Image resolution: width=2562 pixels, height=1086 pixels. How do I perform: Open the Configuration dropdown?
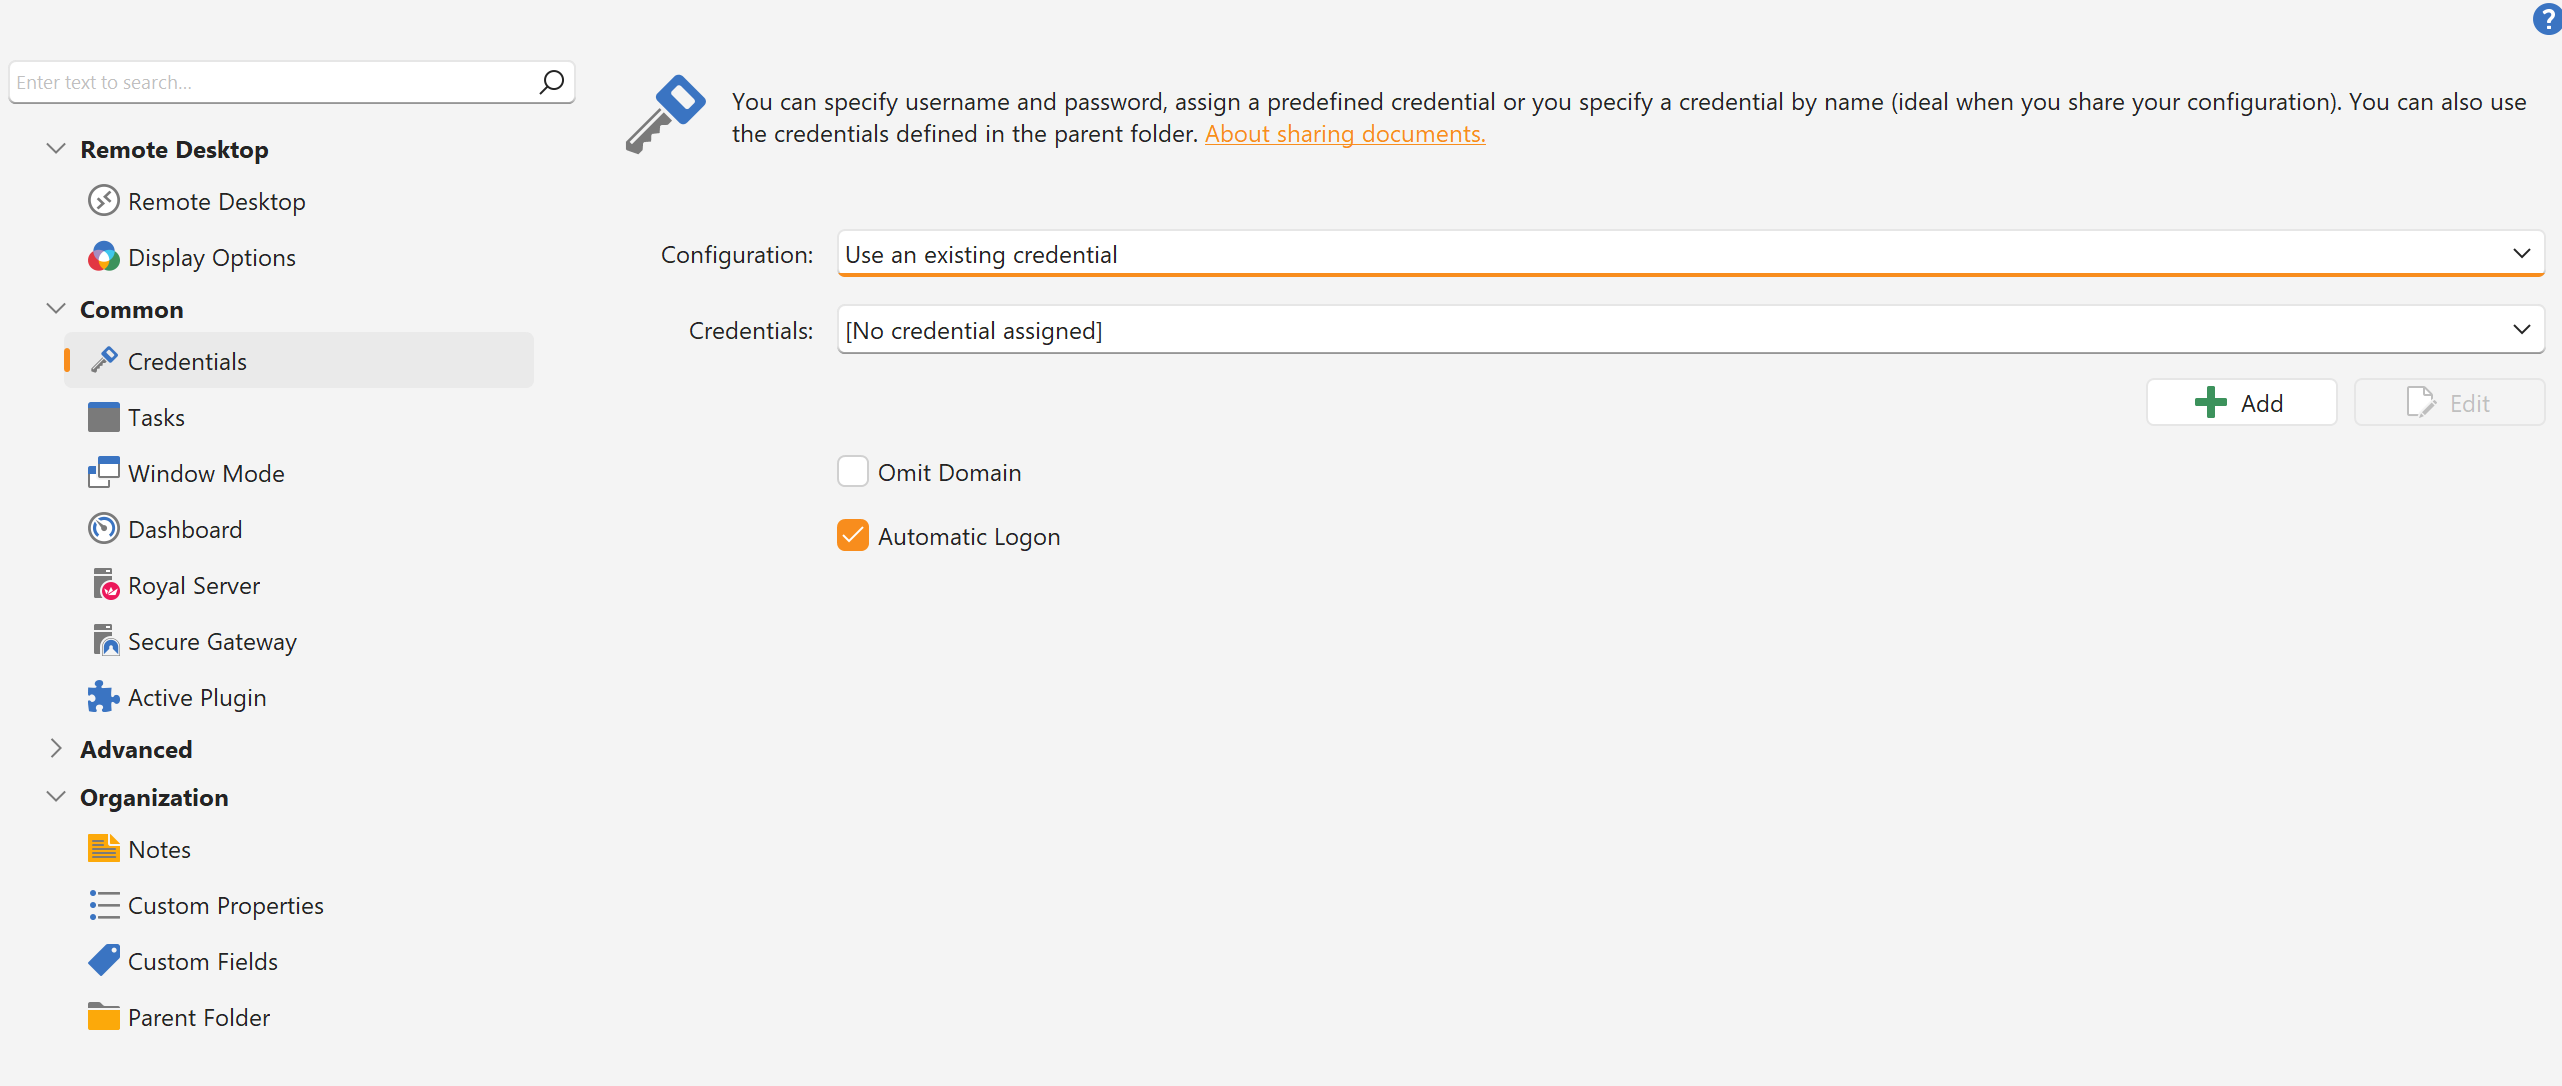pos(1690,254)
